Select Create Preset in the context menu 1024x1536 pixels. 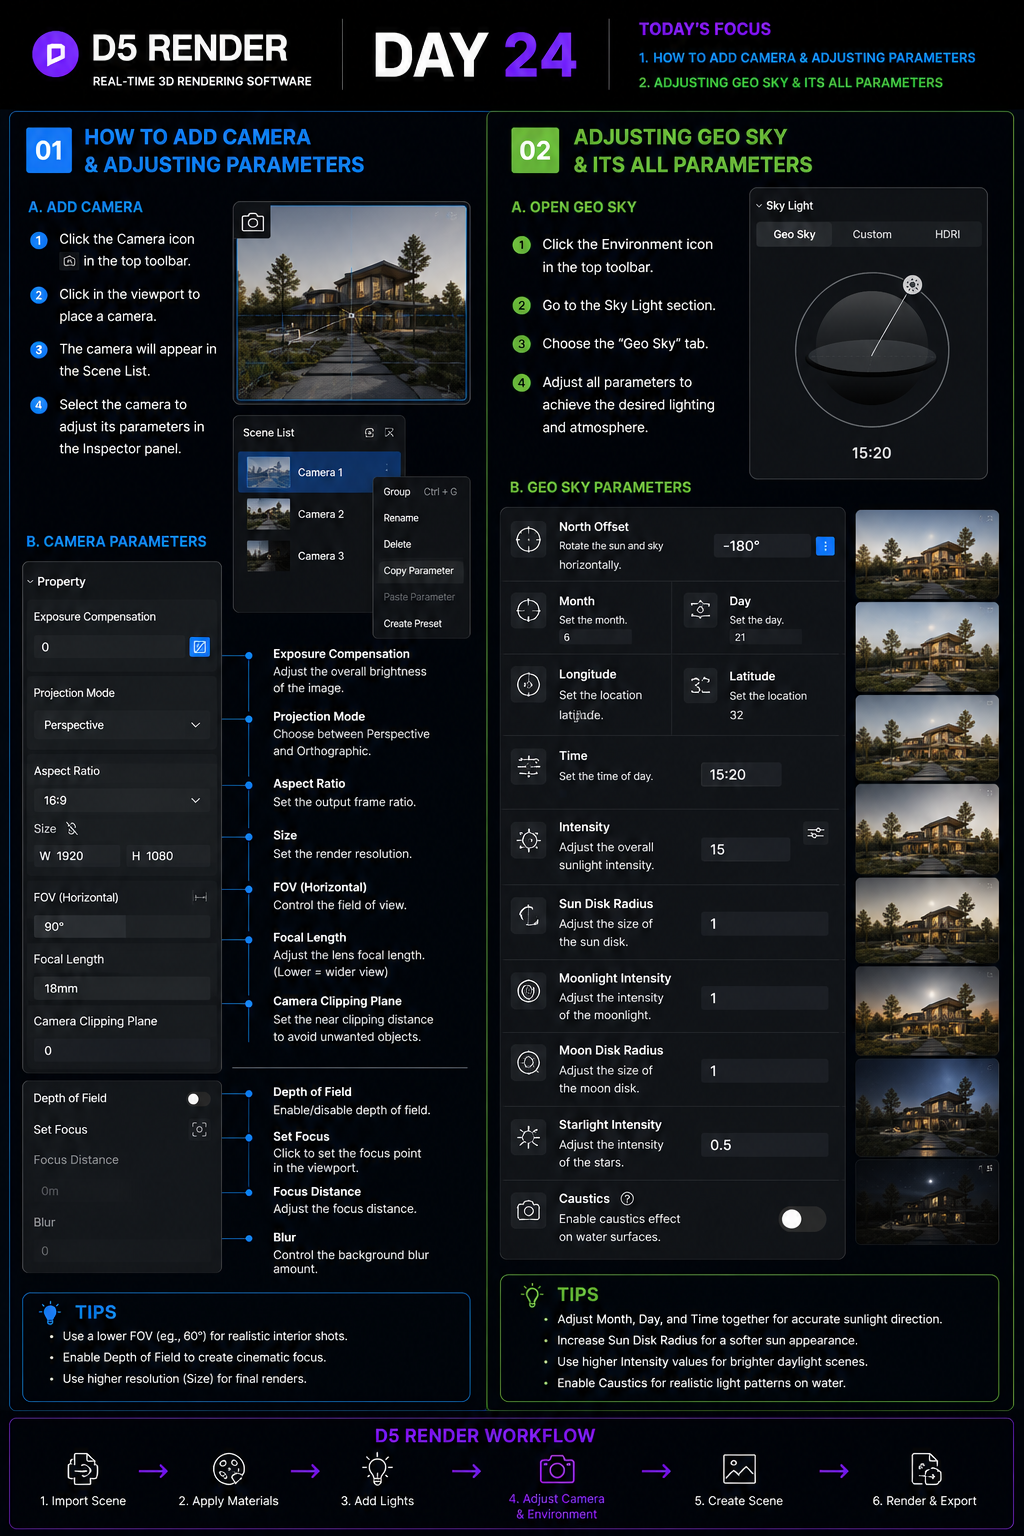point(420,623)
